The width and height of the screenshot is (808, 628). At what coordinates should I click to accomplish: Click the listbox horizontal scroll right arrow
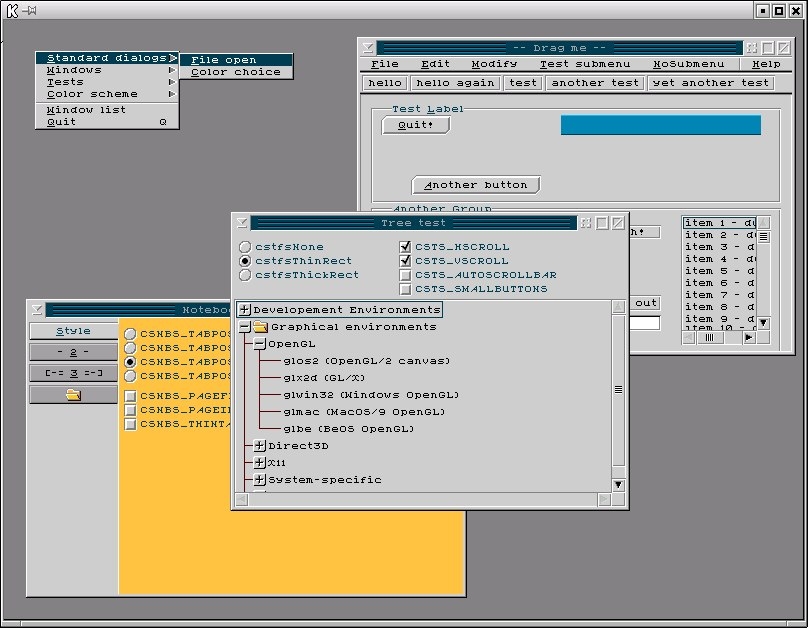[748, 338]
